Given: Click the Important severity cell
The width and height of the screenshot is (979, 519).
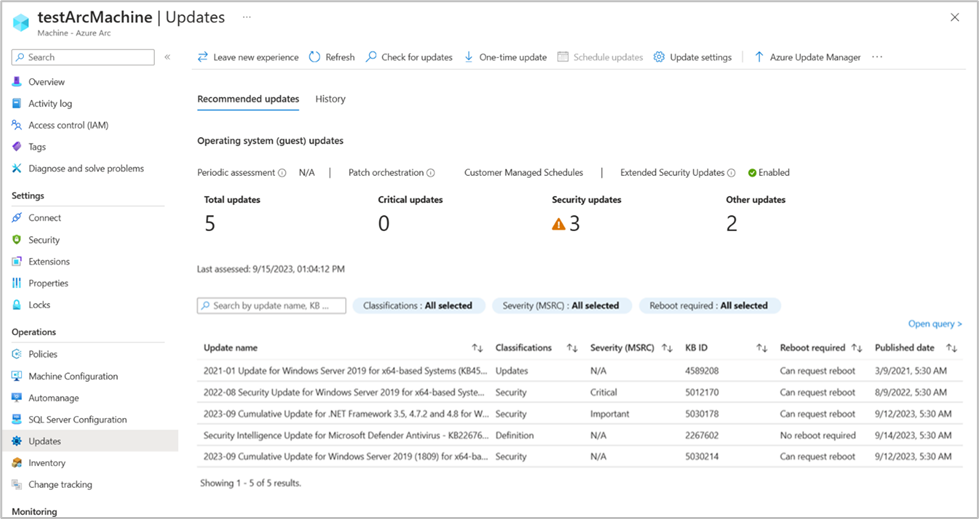Looking at the screenshot, I should tap(609, 413).
